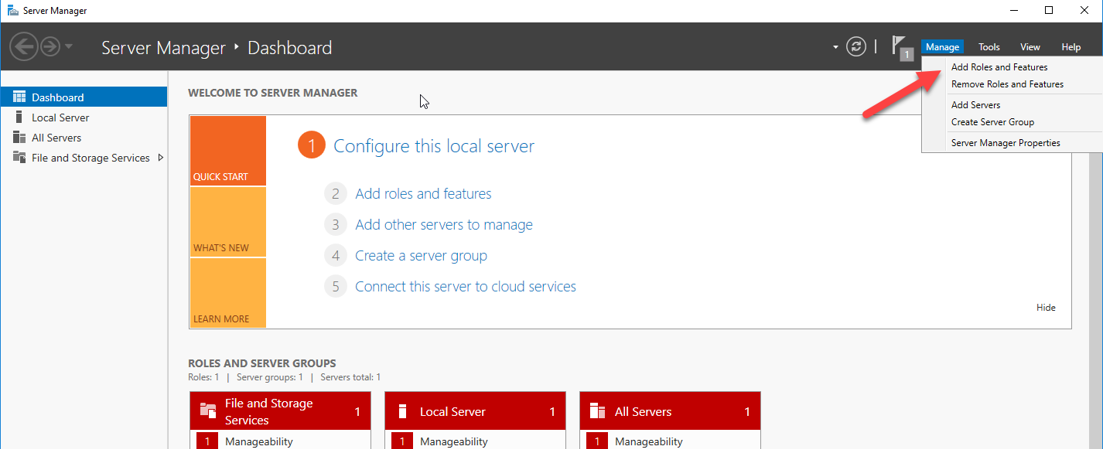
Task: Click Configure this local server link
Action: click(x=434, y=146)
